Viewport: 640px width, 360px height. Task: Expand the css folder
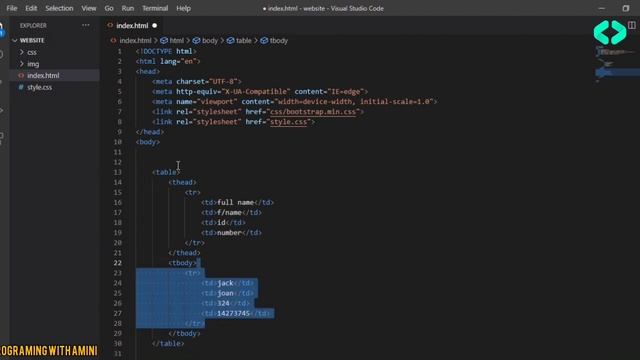pos(31,52)
